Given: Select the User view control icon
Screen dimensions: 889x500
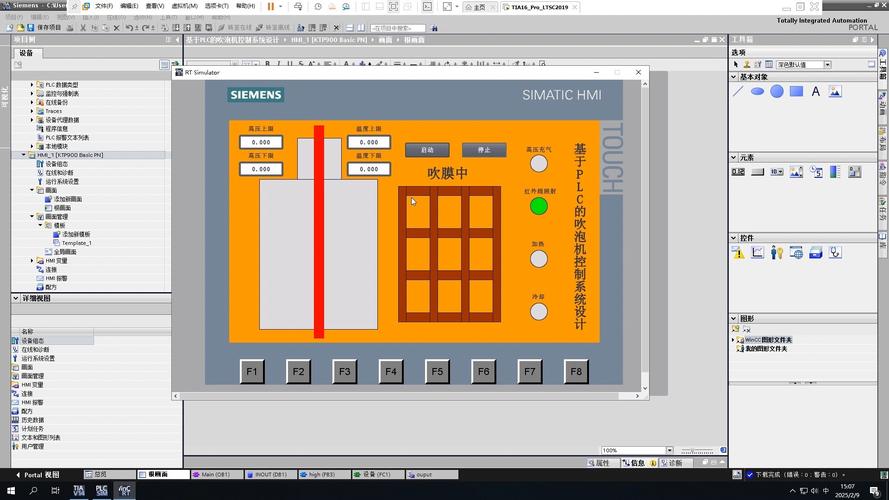Looking at the screenshot, I should (x=777, y=253).
